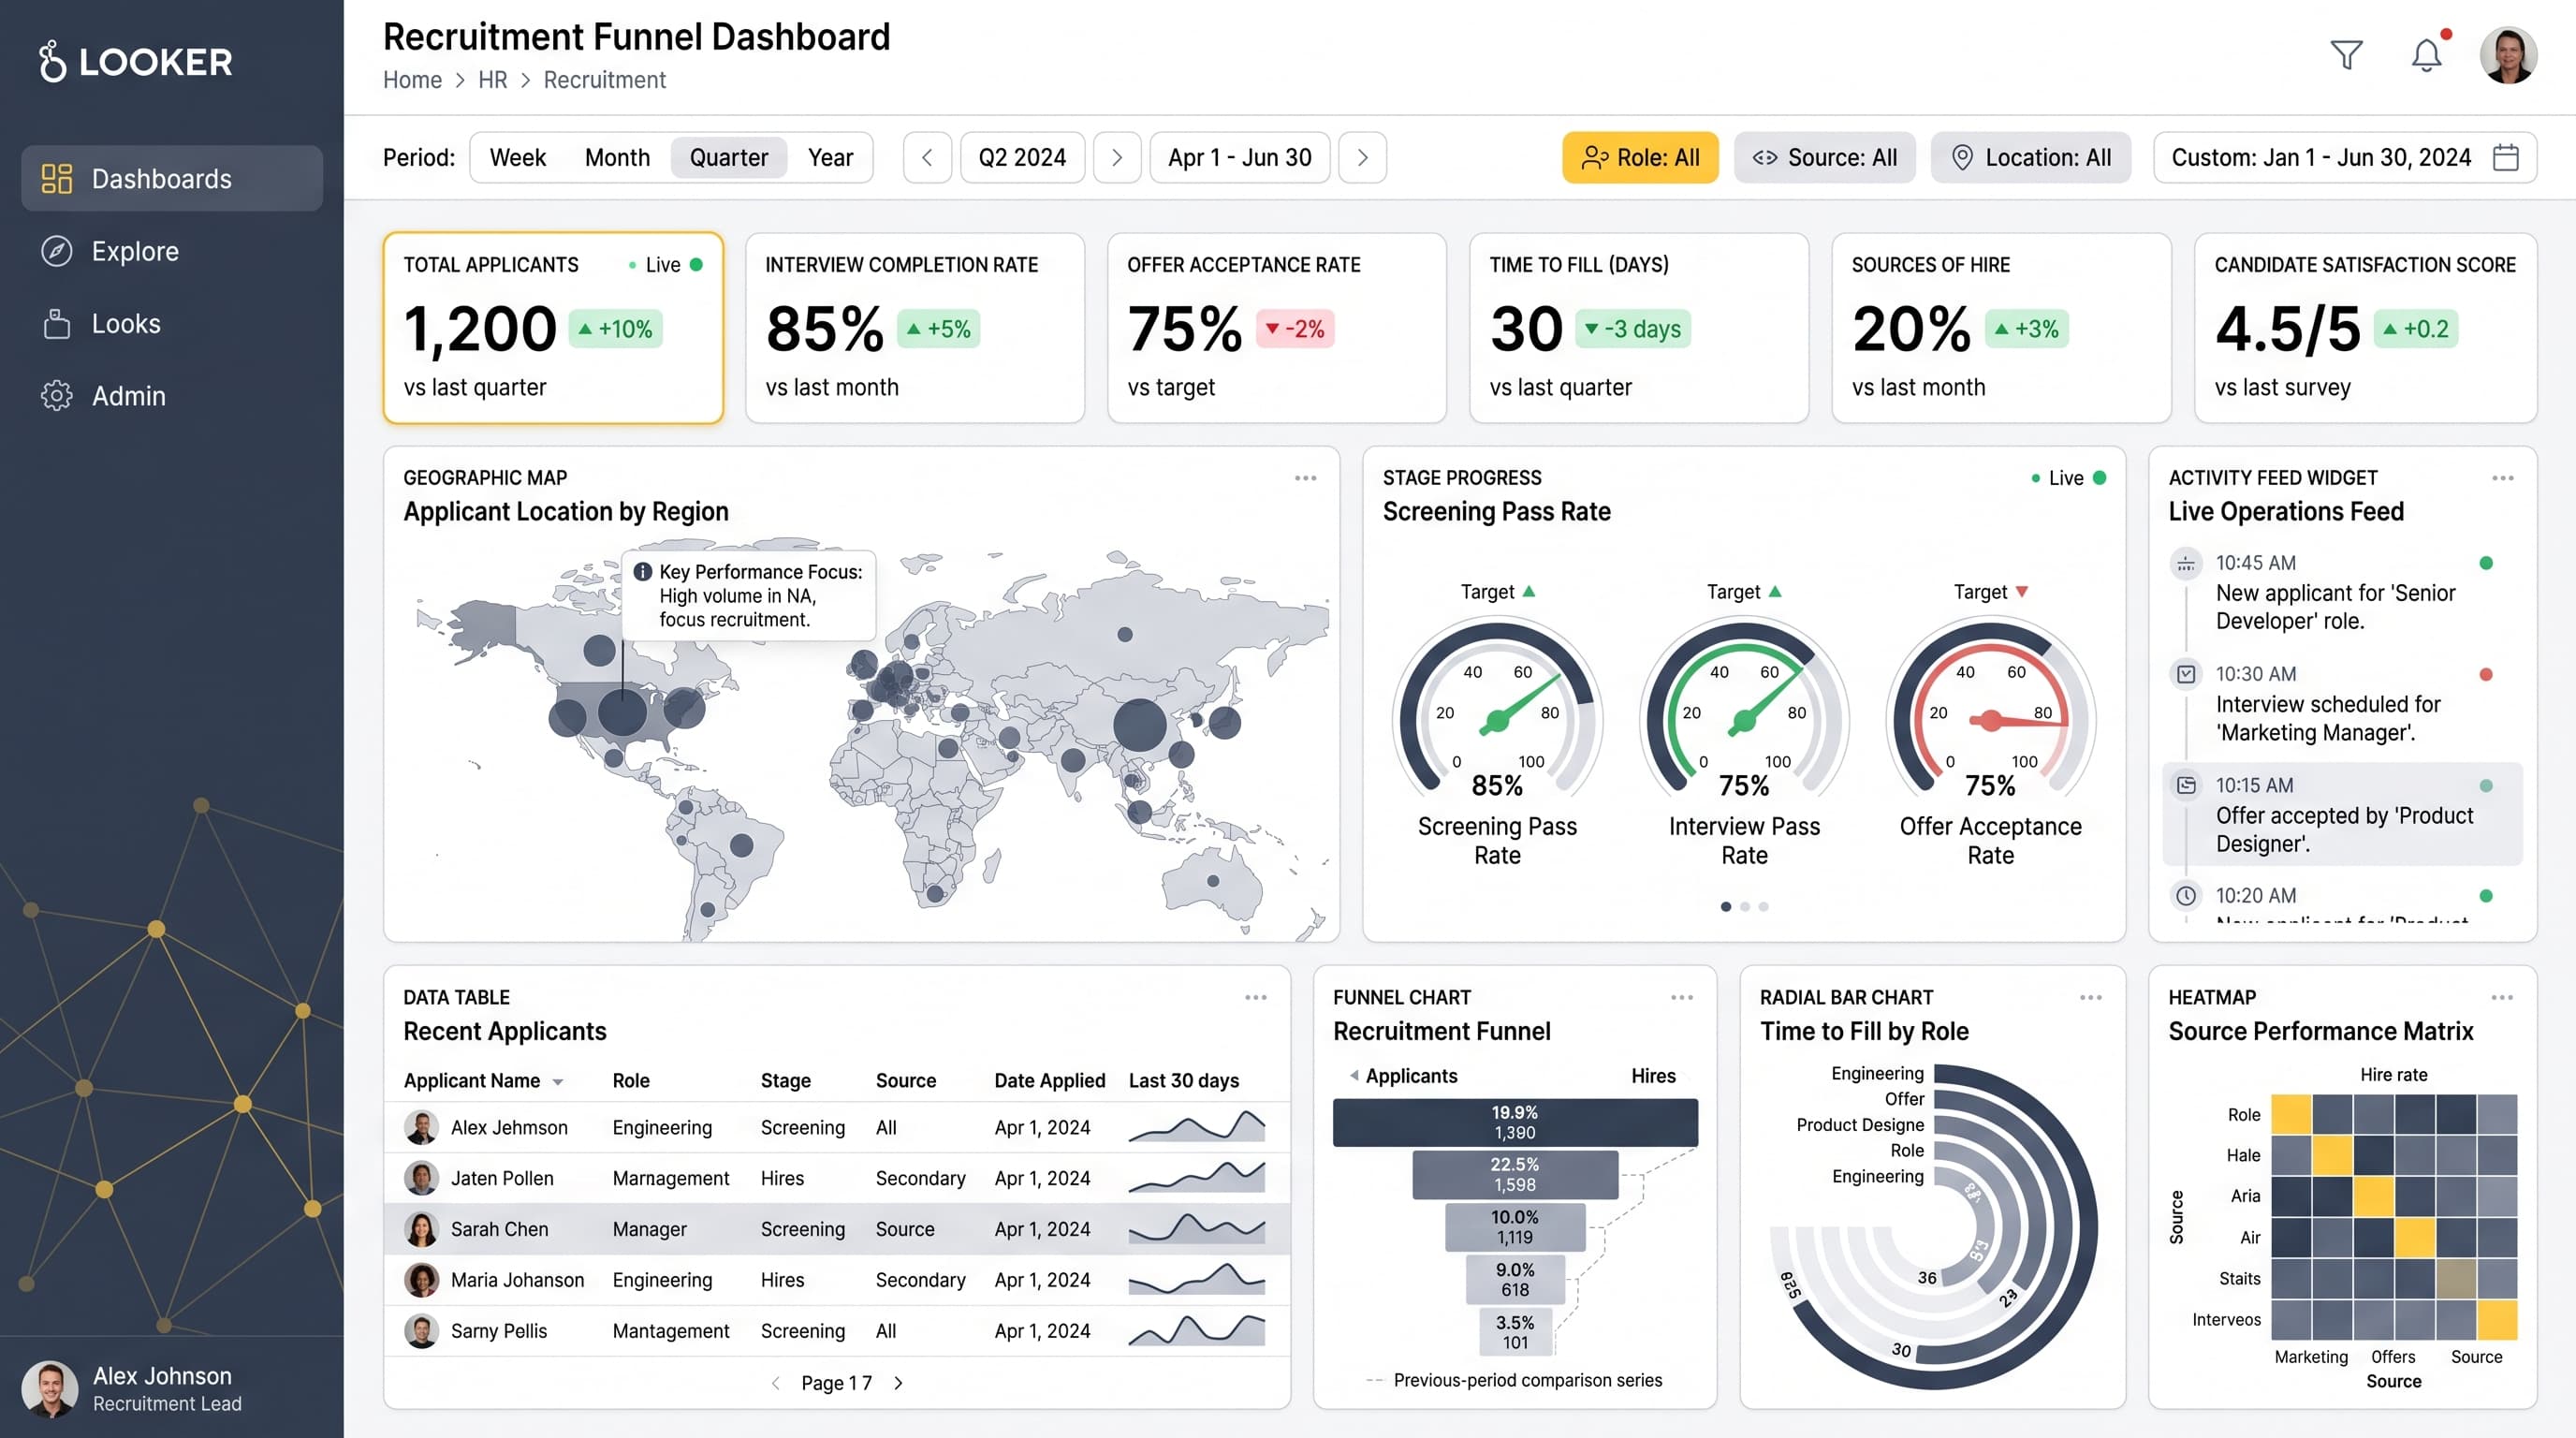The image size is (2576, 1438).
Task: Open the Role: All filter
Action: (1640, 157)
